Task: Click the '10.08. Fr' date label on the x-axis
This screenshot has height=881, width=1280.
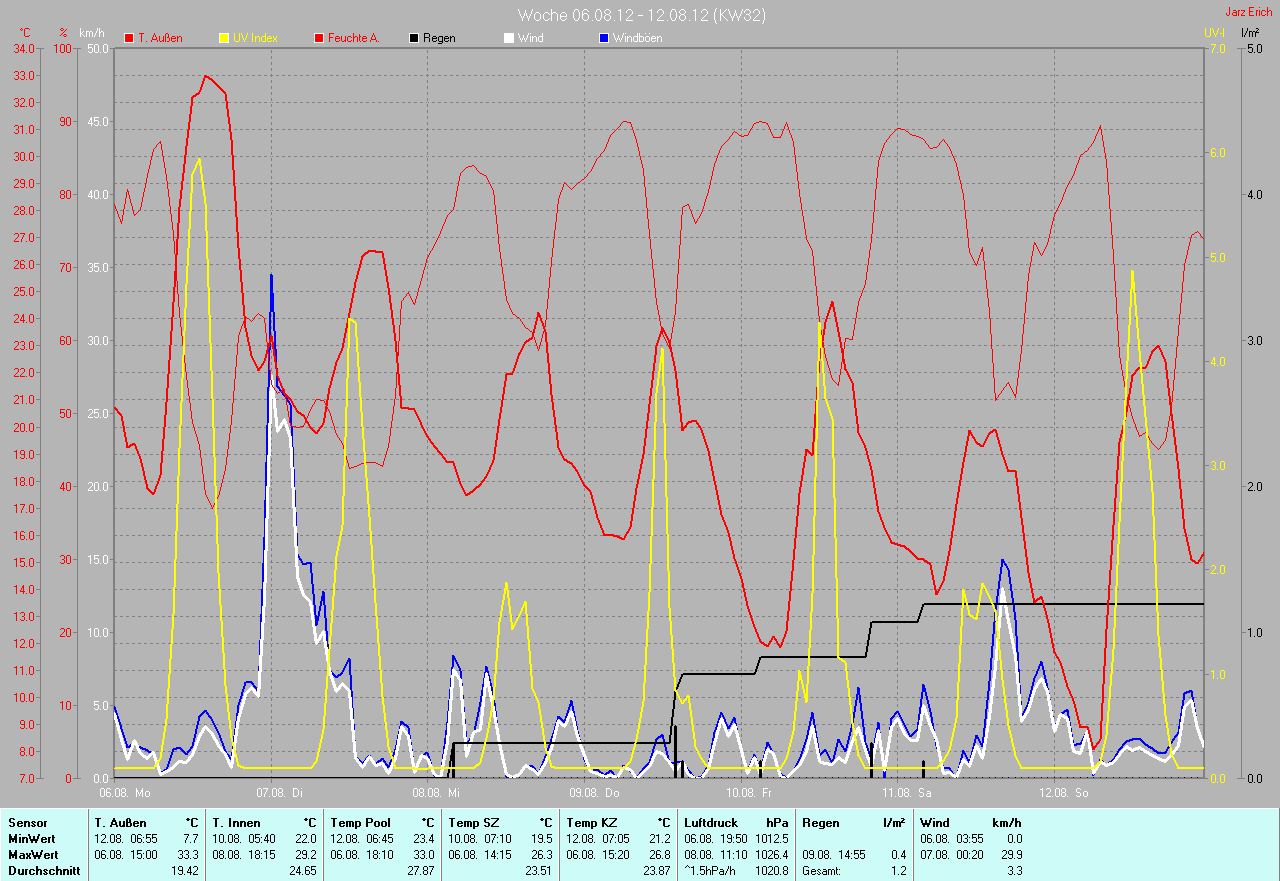Action: [x=749, y=792]
